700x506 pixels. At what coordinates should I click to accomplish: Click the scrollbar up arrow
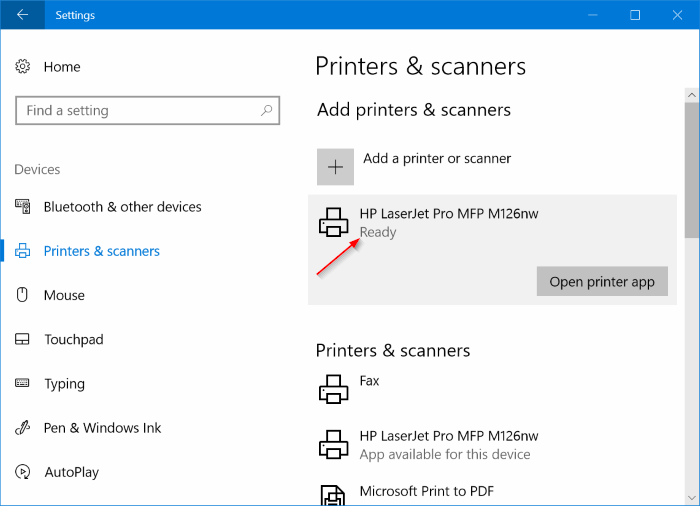coord(692,95)
